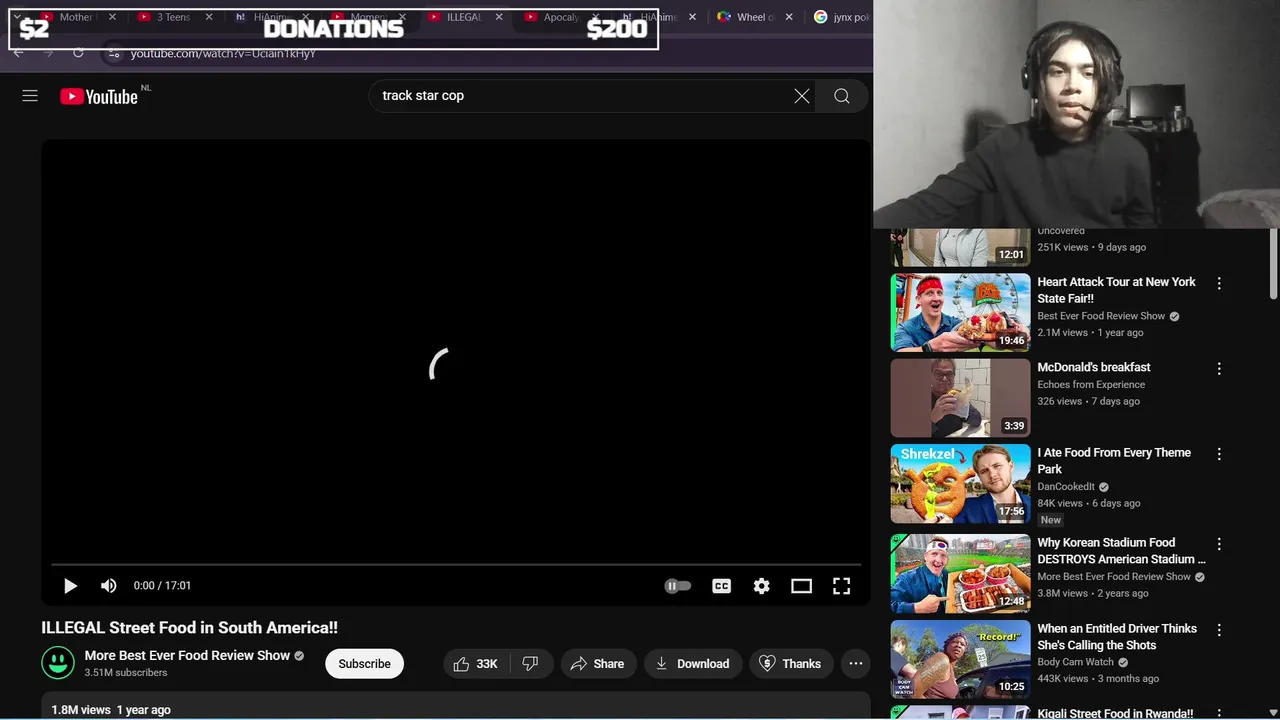The image size is (1280, 720).
Task: Open the channel's green smiley avatar
Action: pos(58,663)
